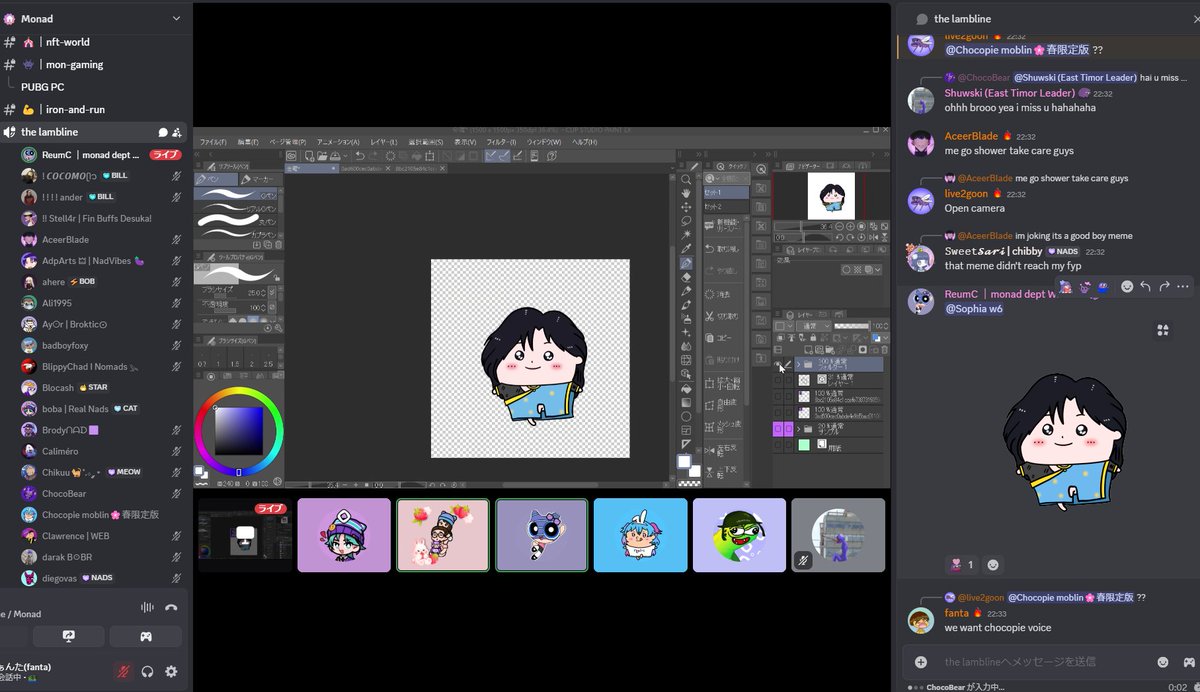Select the active Pen tool in stream
This screenshot has width=1200, height=692.
point(686,263)
